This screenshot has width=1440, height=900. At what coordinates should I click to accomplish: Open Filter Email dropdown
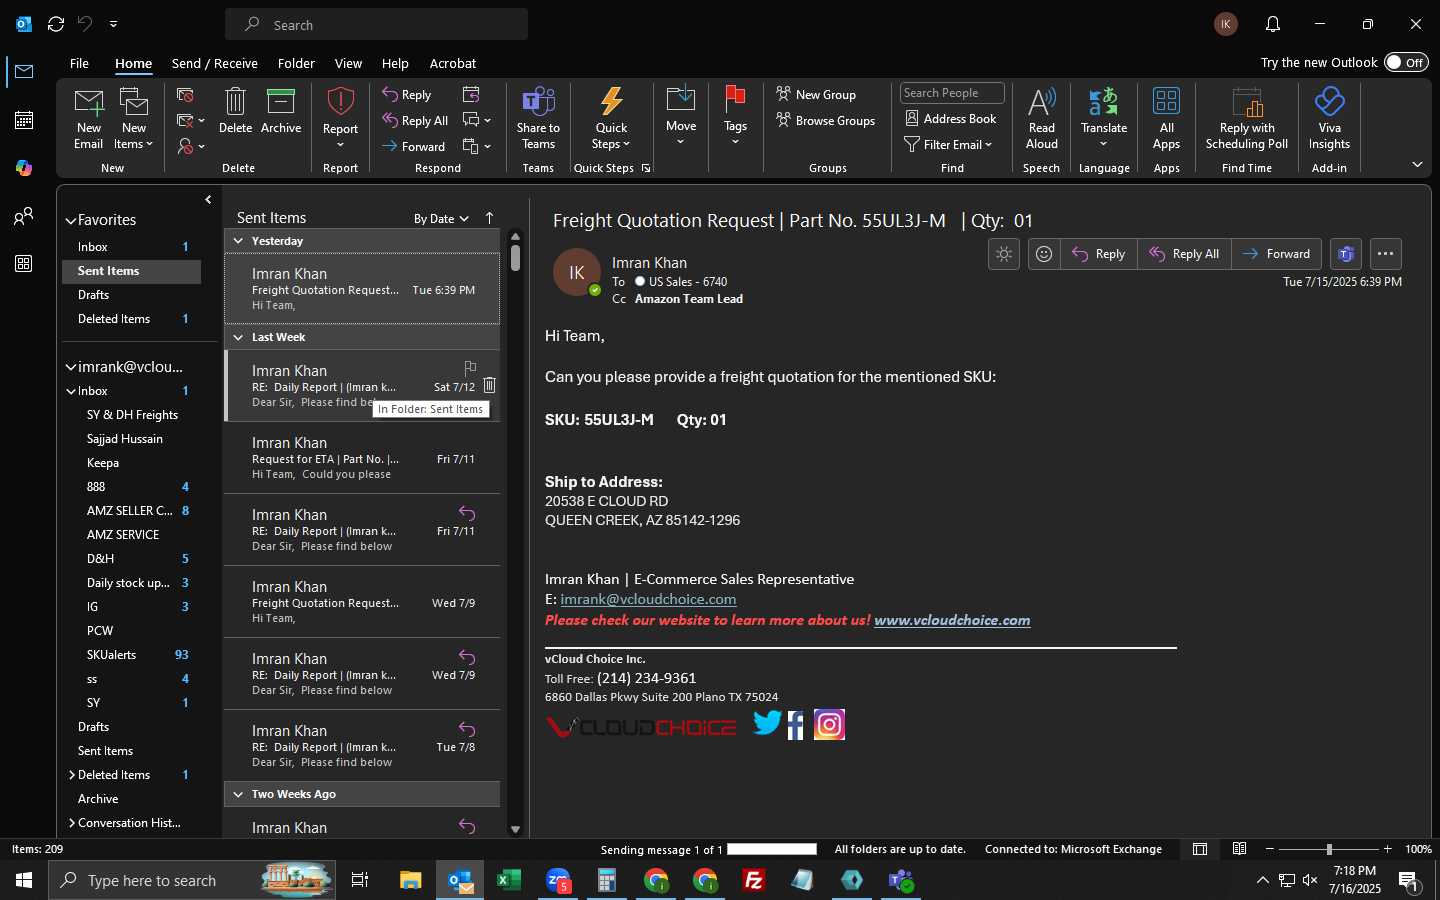click(948, 144)
